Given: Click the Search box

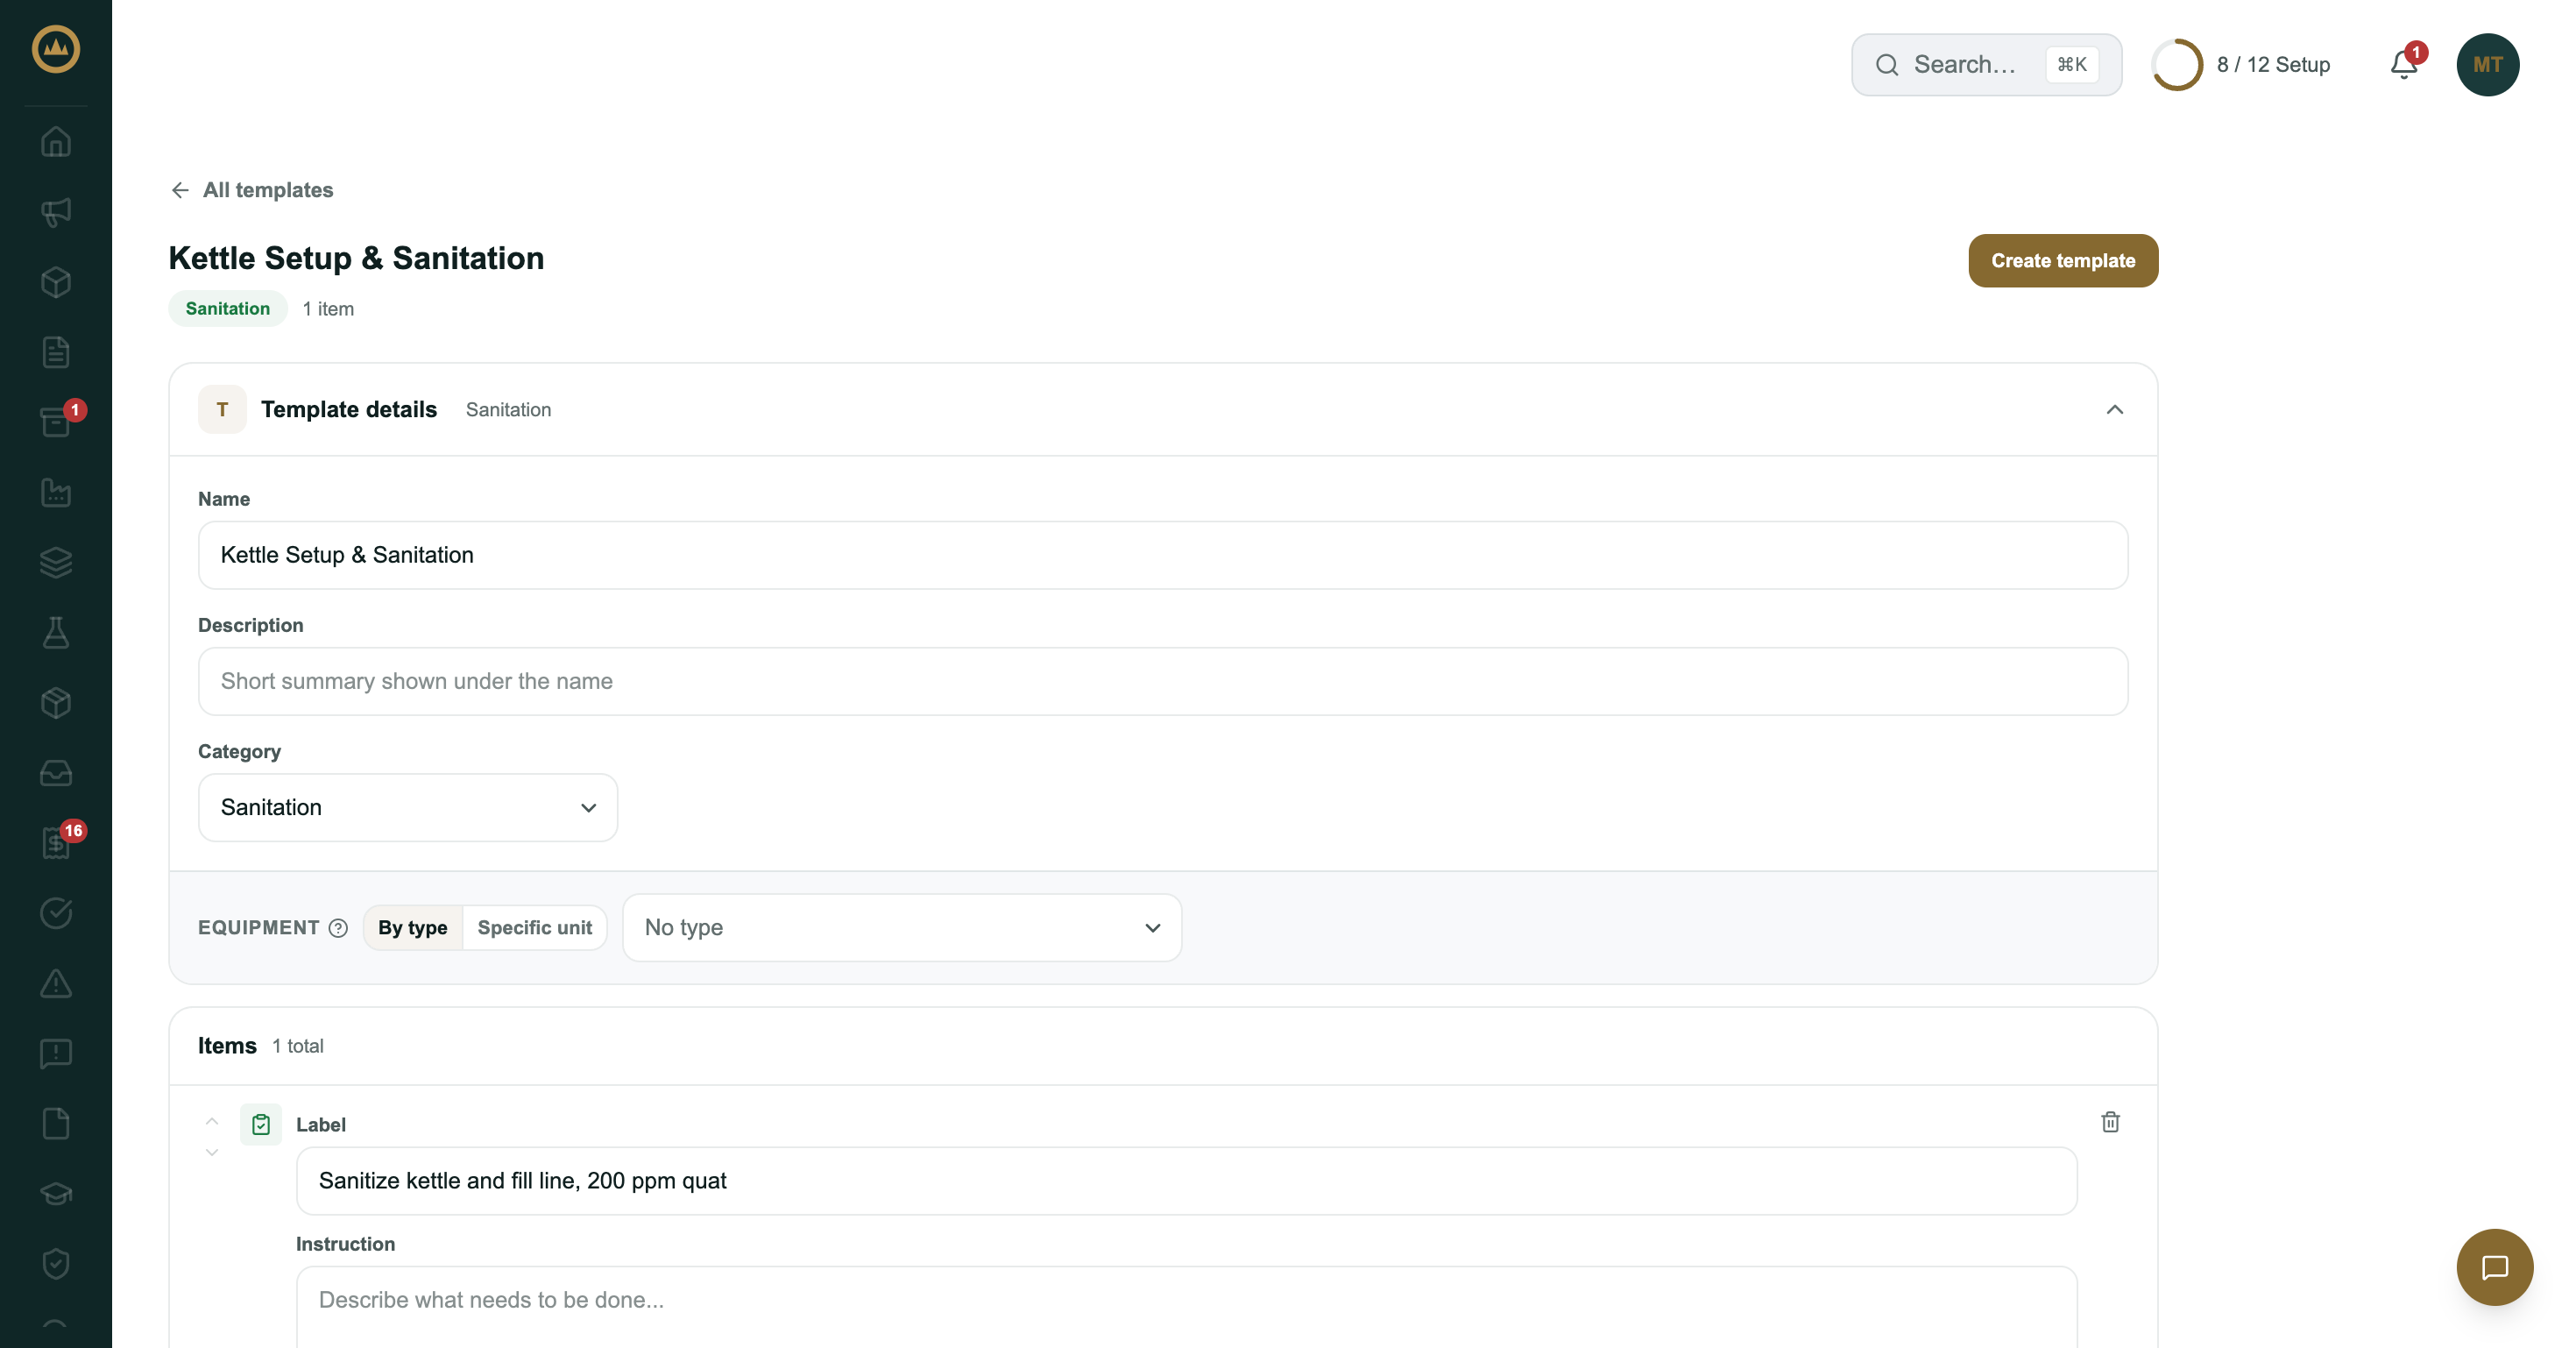Looking at the screenshot, I should (1986, 65).
